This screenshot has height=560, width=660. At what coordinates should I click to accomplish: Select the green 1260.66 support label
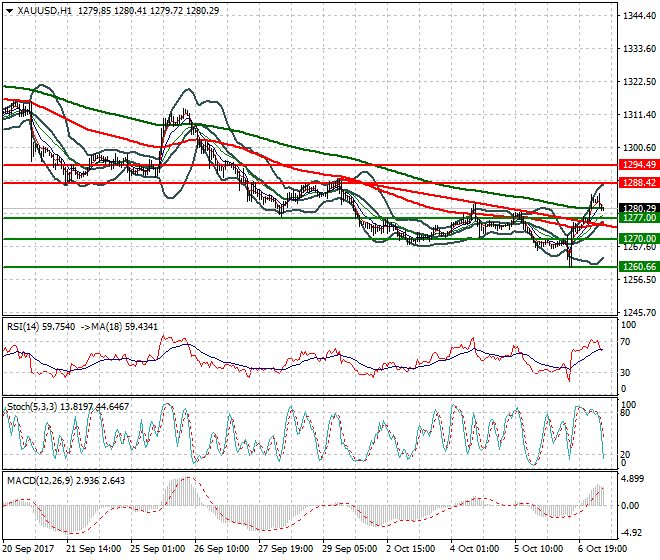click(639, 267)
